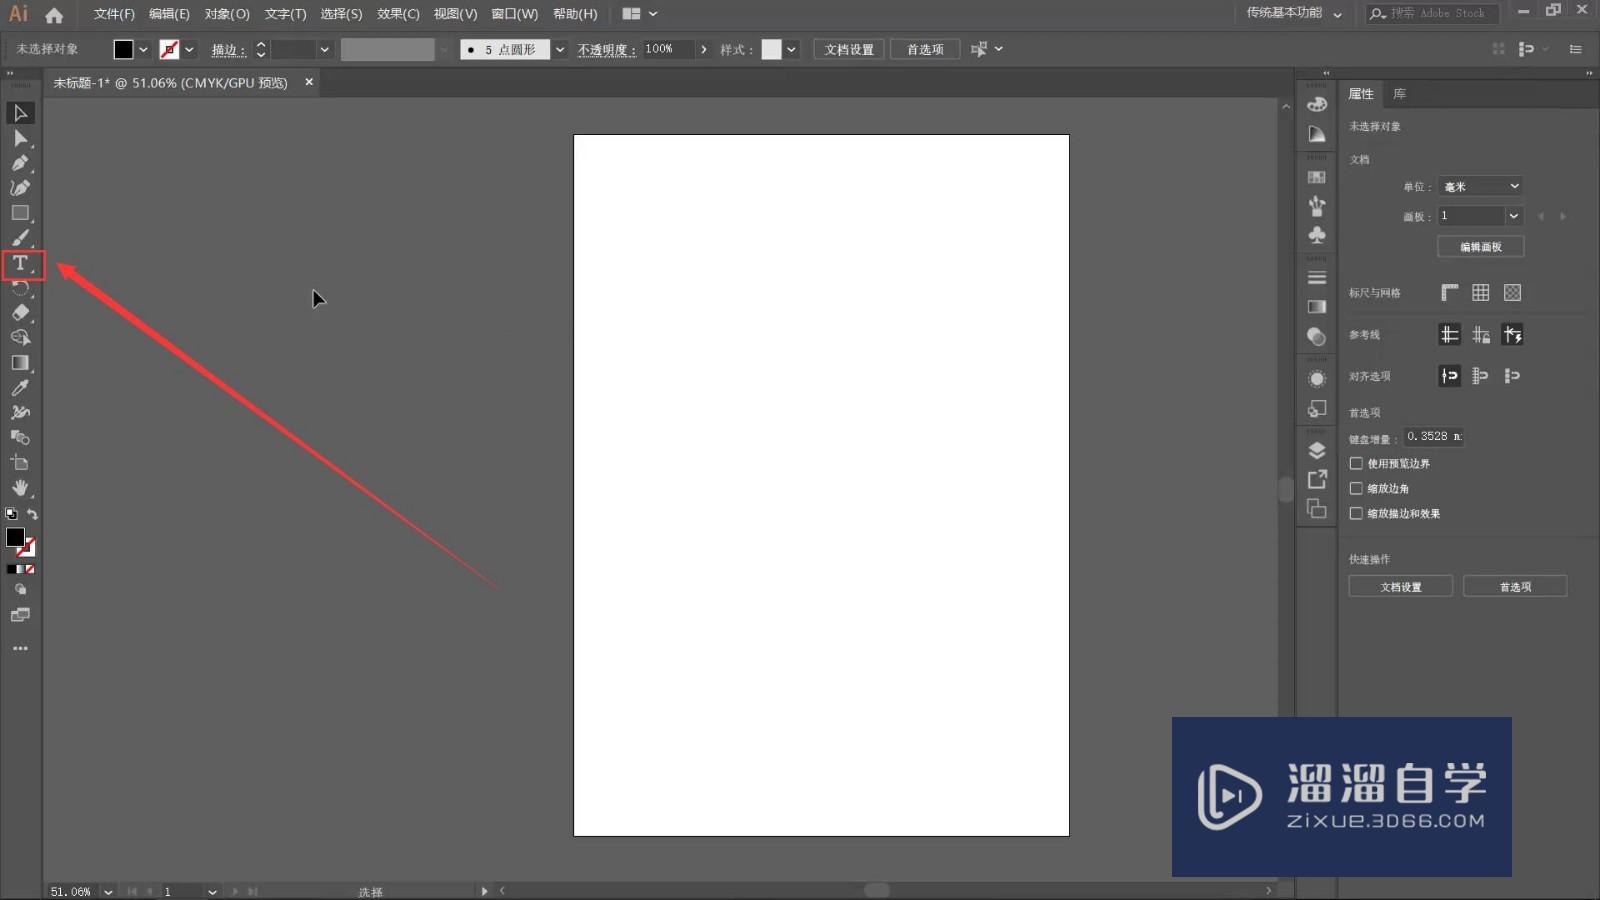Open the stroke color dropdown arrow
The width and height of the screenshot is (1600, 900).
coord(189,49)
